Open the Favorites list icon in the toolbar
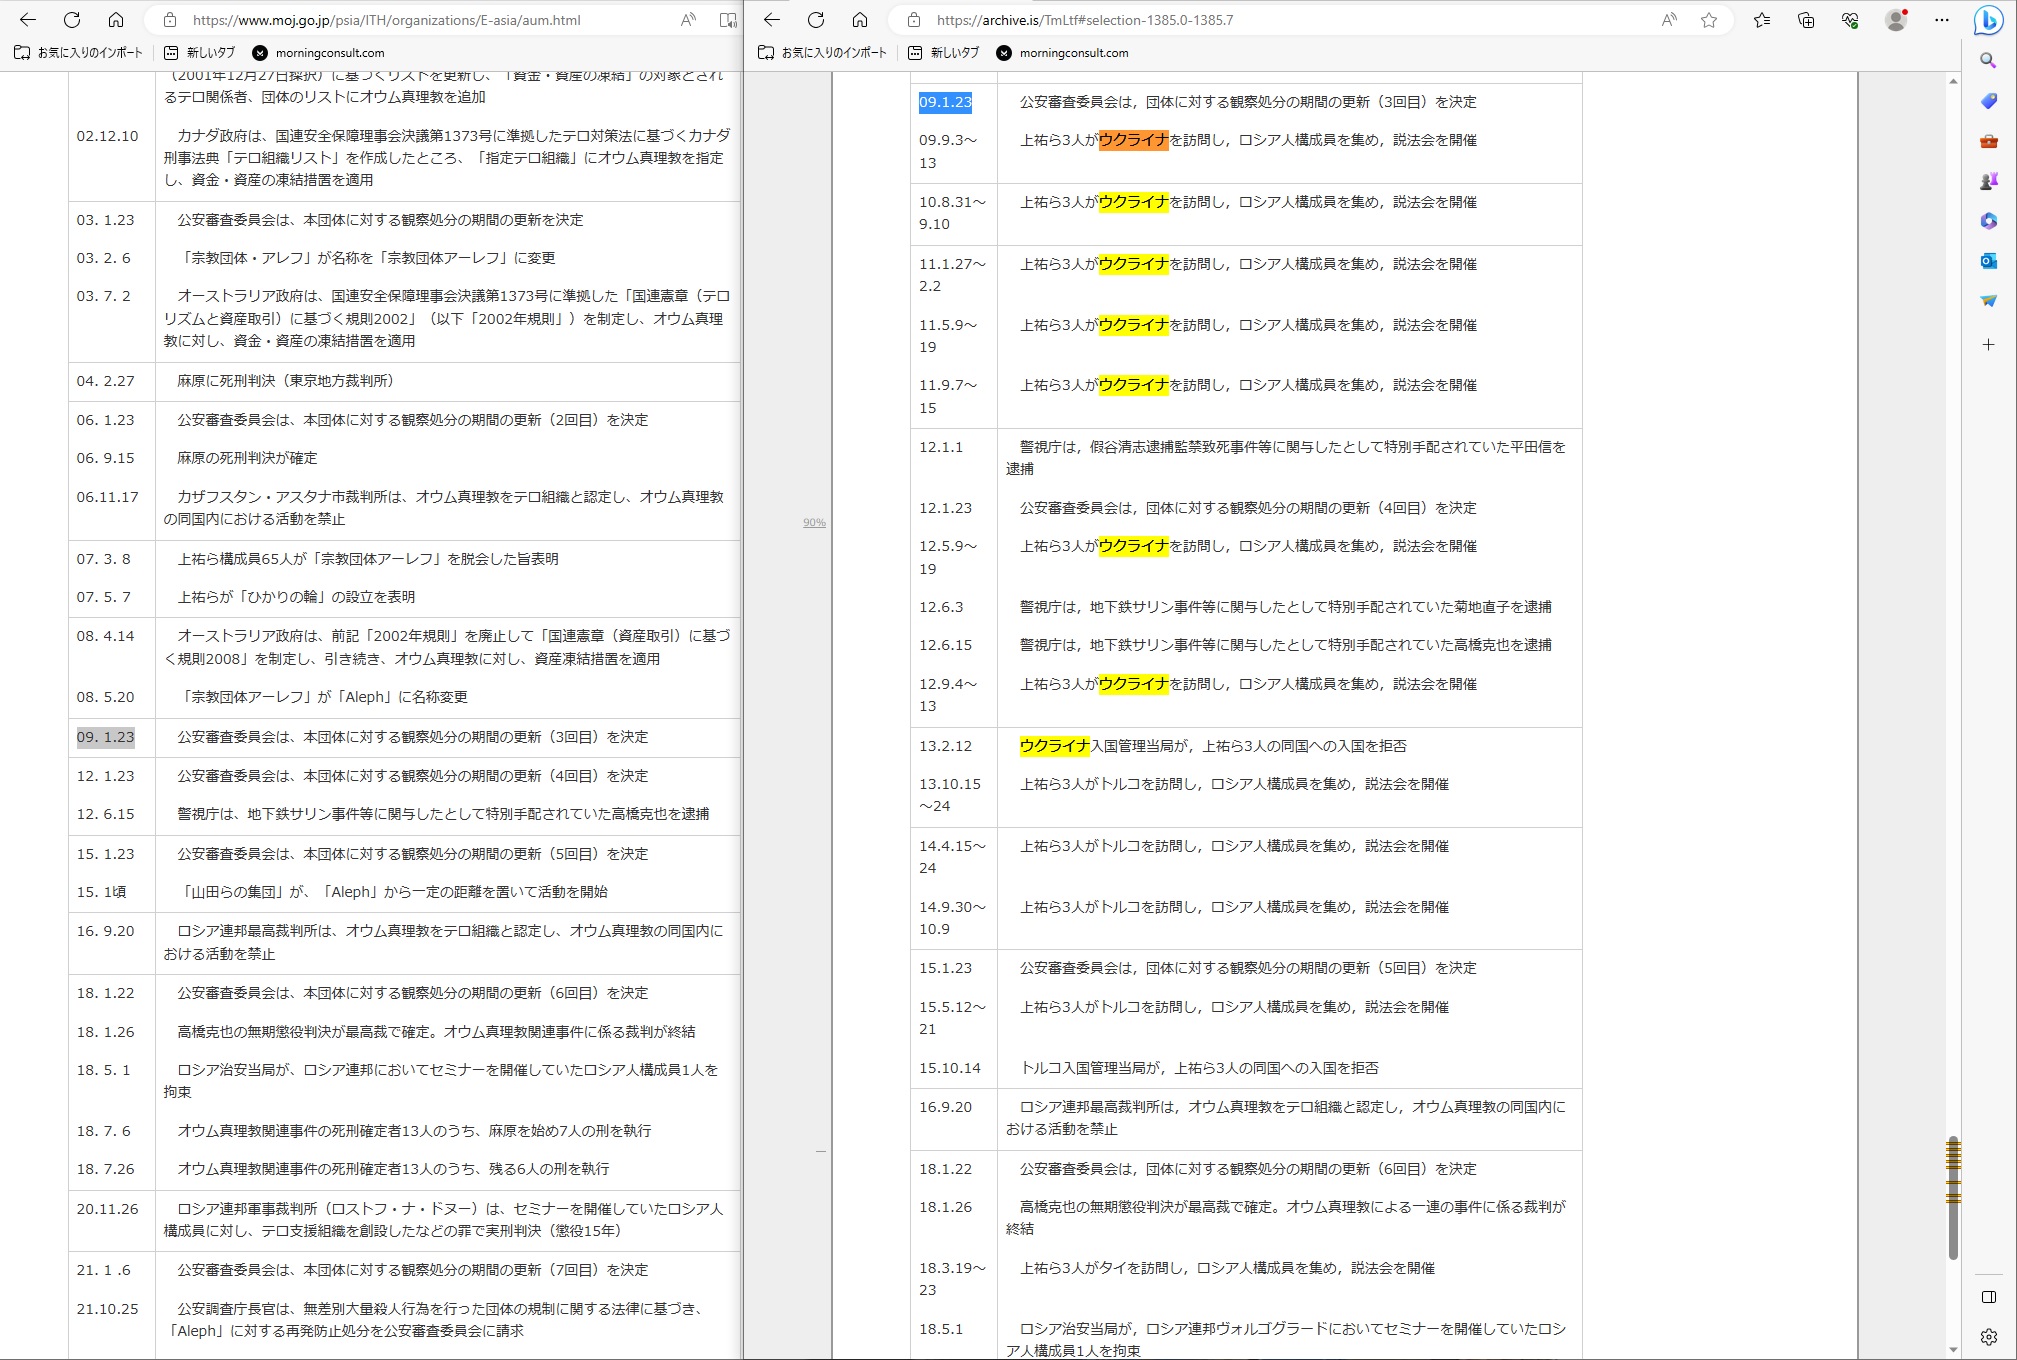The image size is (2017, 1360). (x=1762, y=20)
